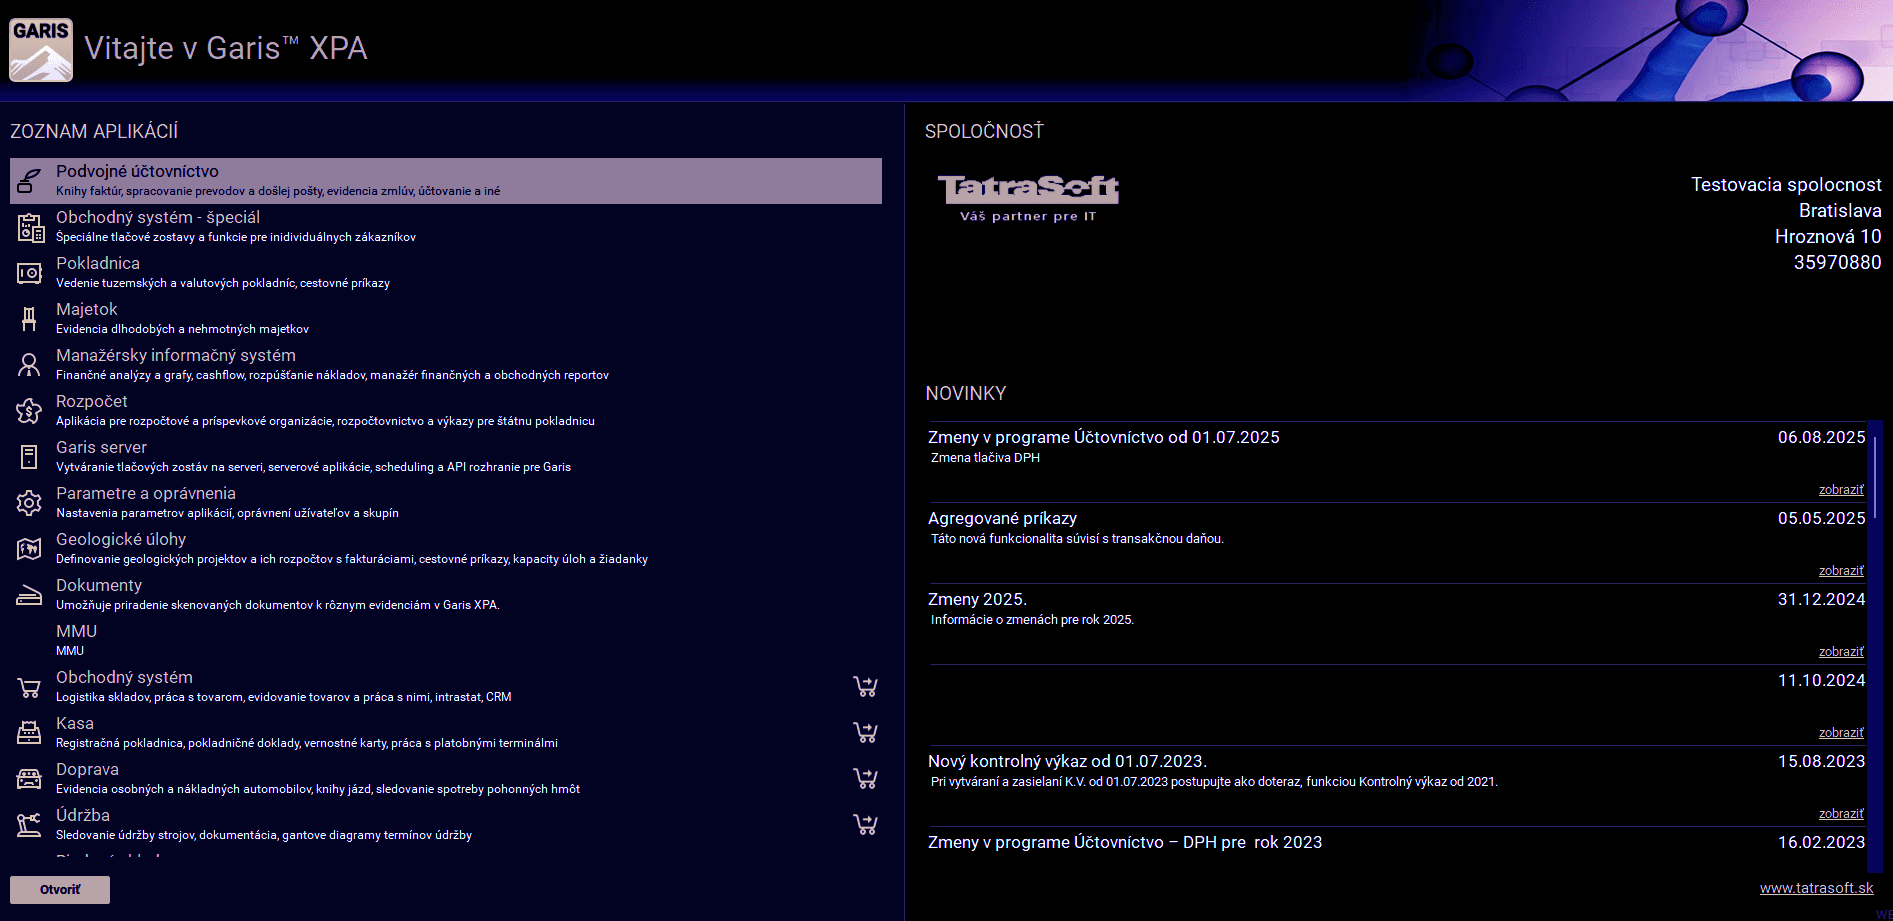
Task: Click headline Zmeny v programe Účtovníctvo – DPH pre rok 2023
Action: point(1125,842)
